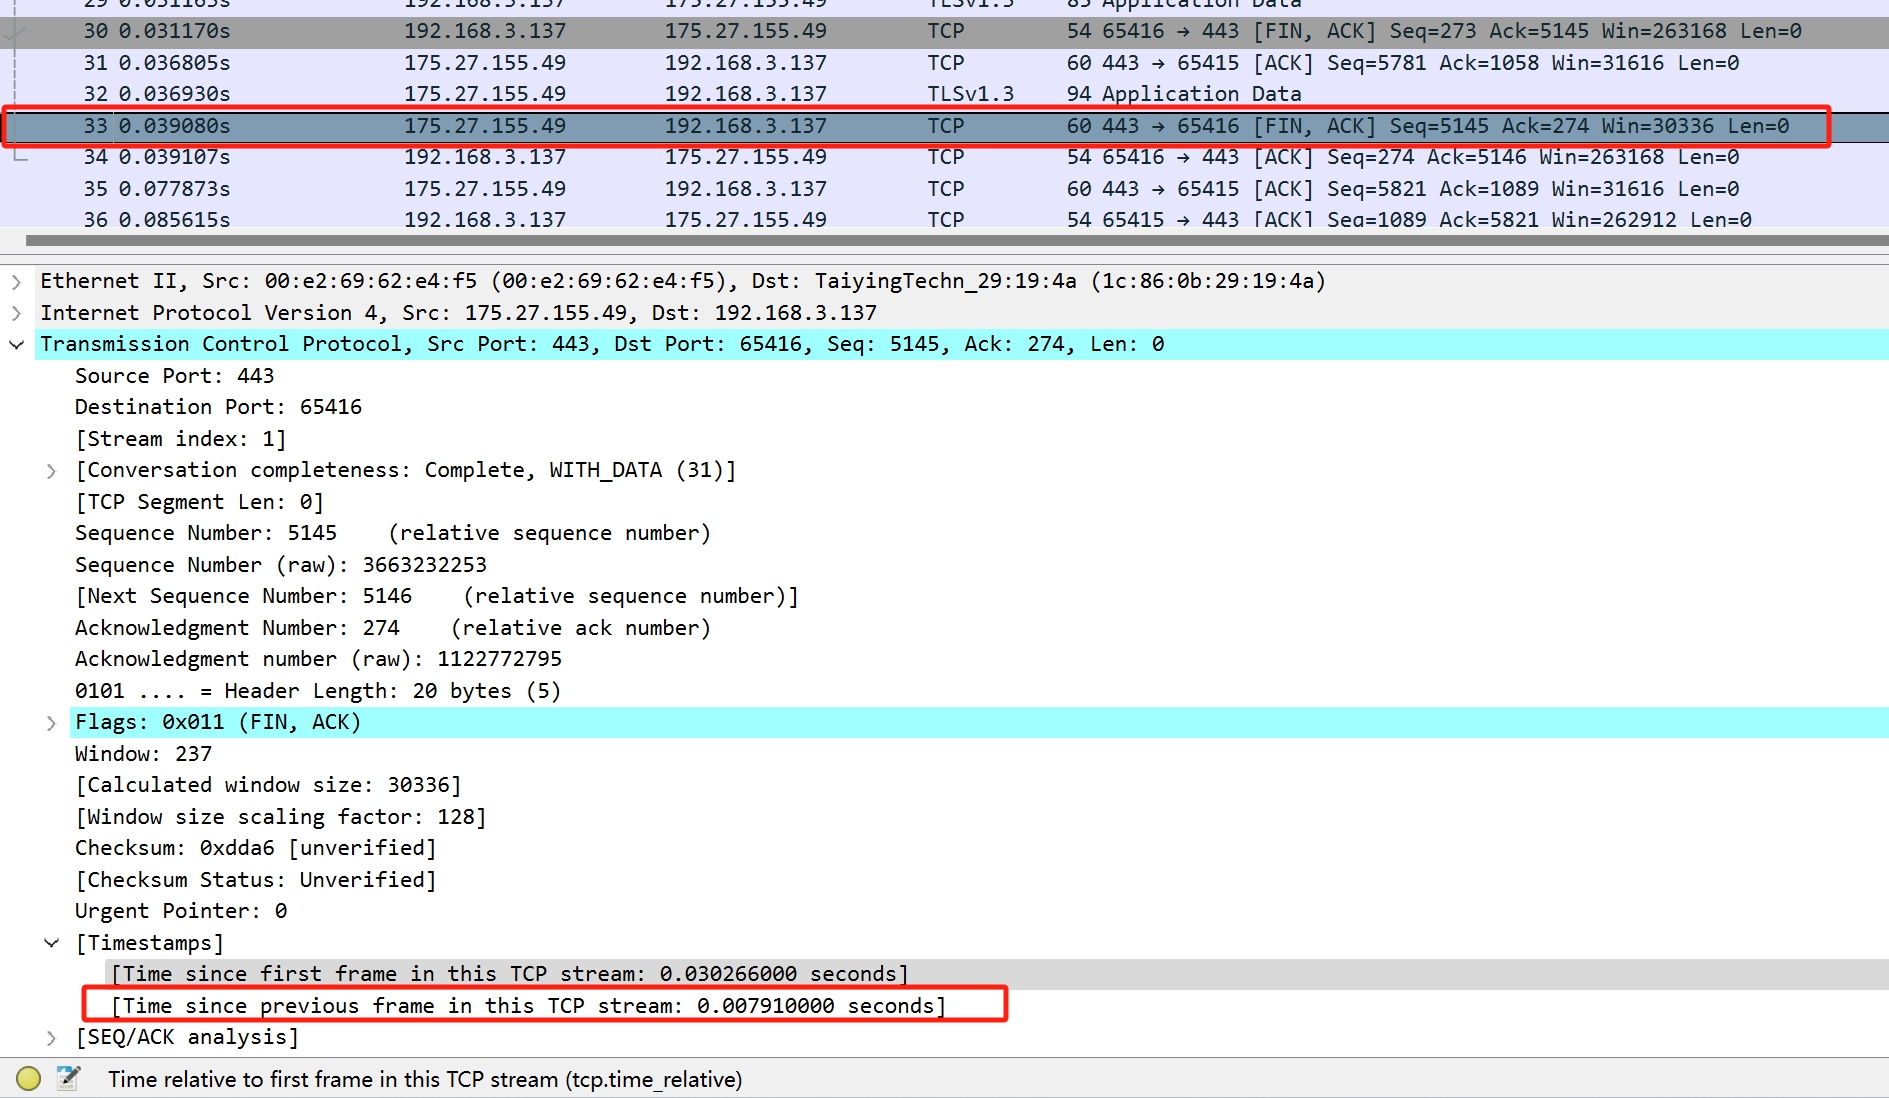This screenshot has width=1889, height=1098.
Task: Expand the Ethernet II section
Action: 16,282
